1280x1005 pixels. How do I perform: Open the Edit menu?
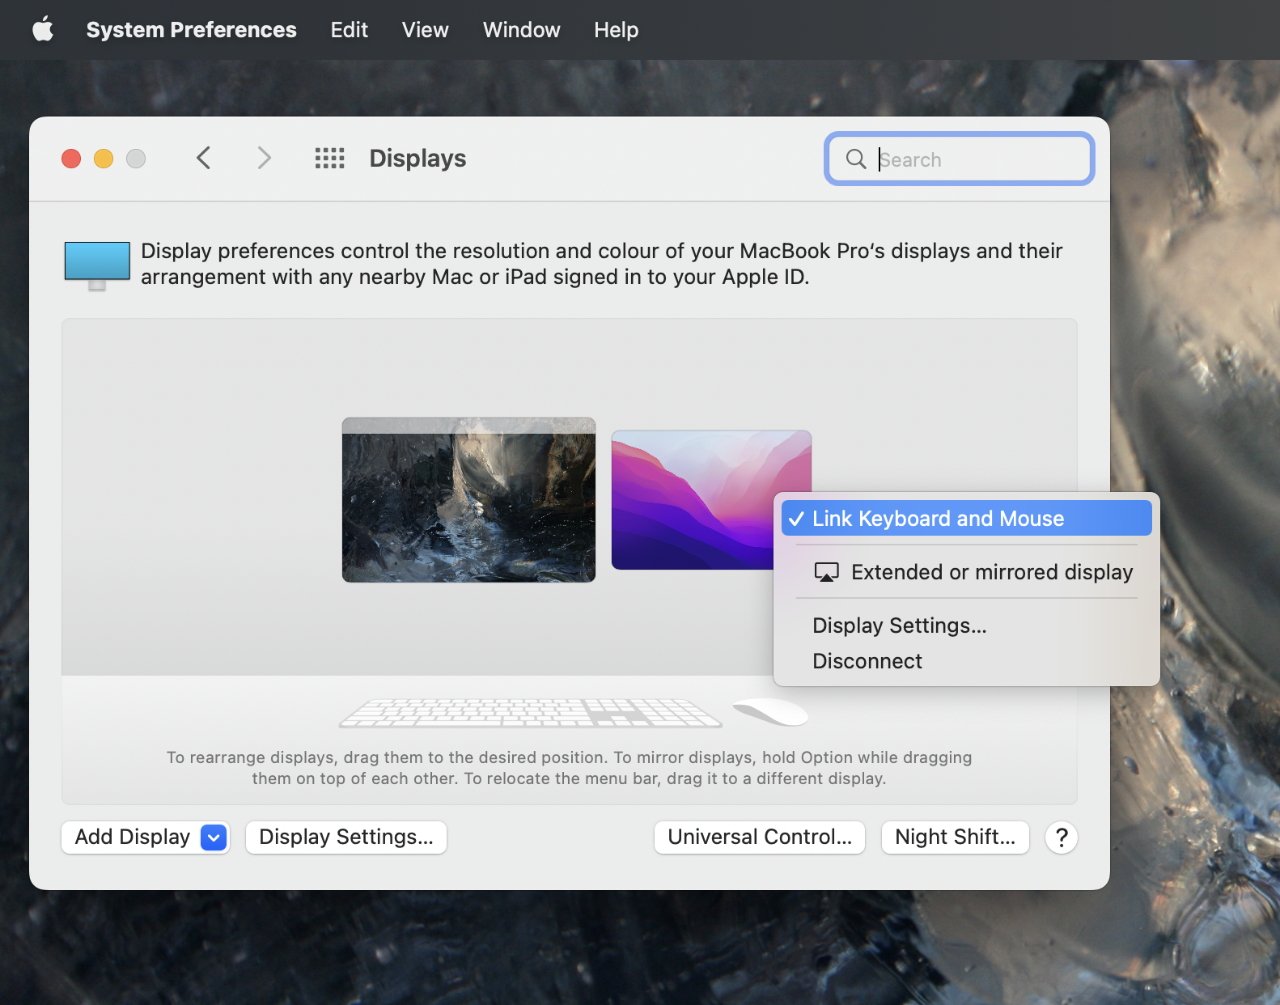pos(349,30)
